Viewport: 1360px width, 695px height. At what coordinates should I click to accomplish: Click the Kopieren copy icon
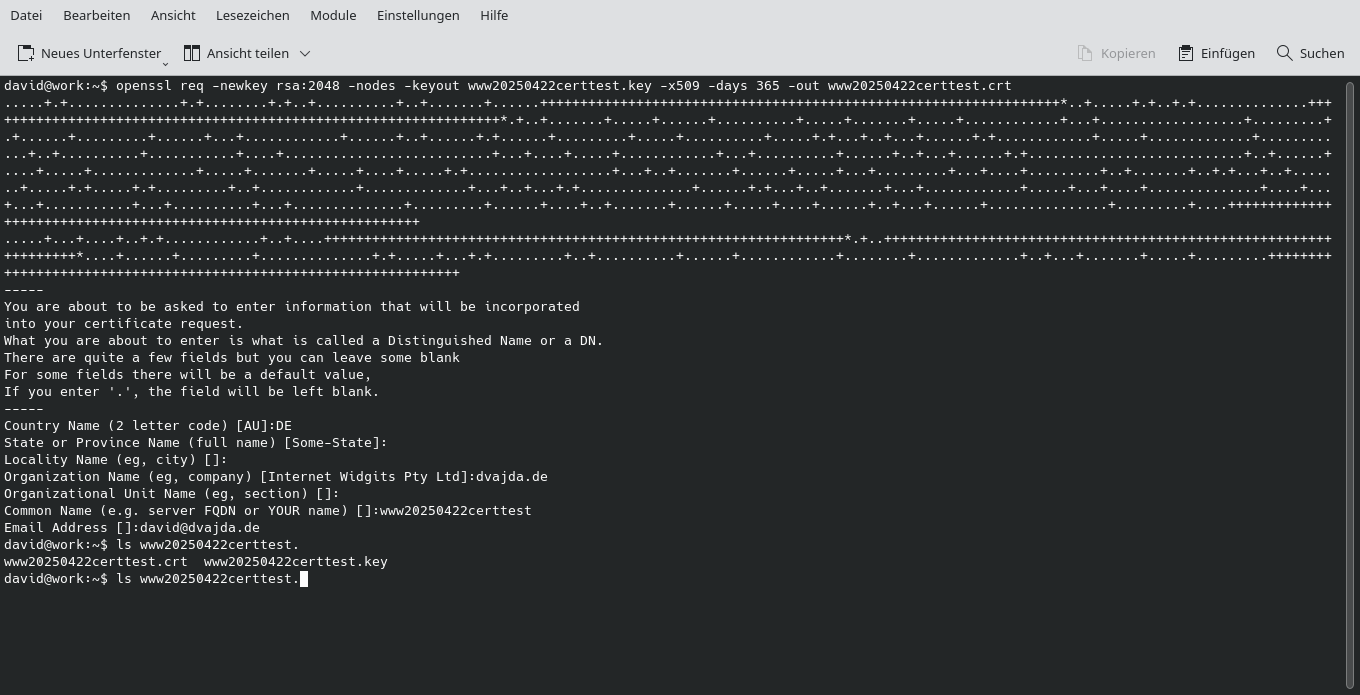click(x=1083, y=53)
